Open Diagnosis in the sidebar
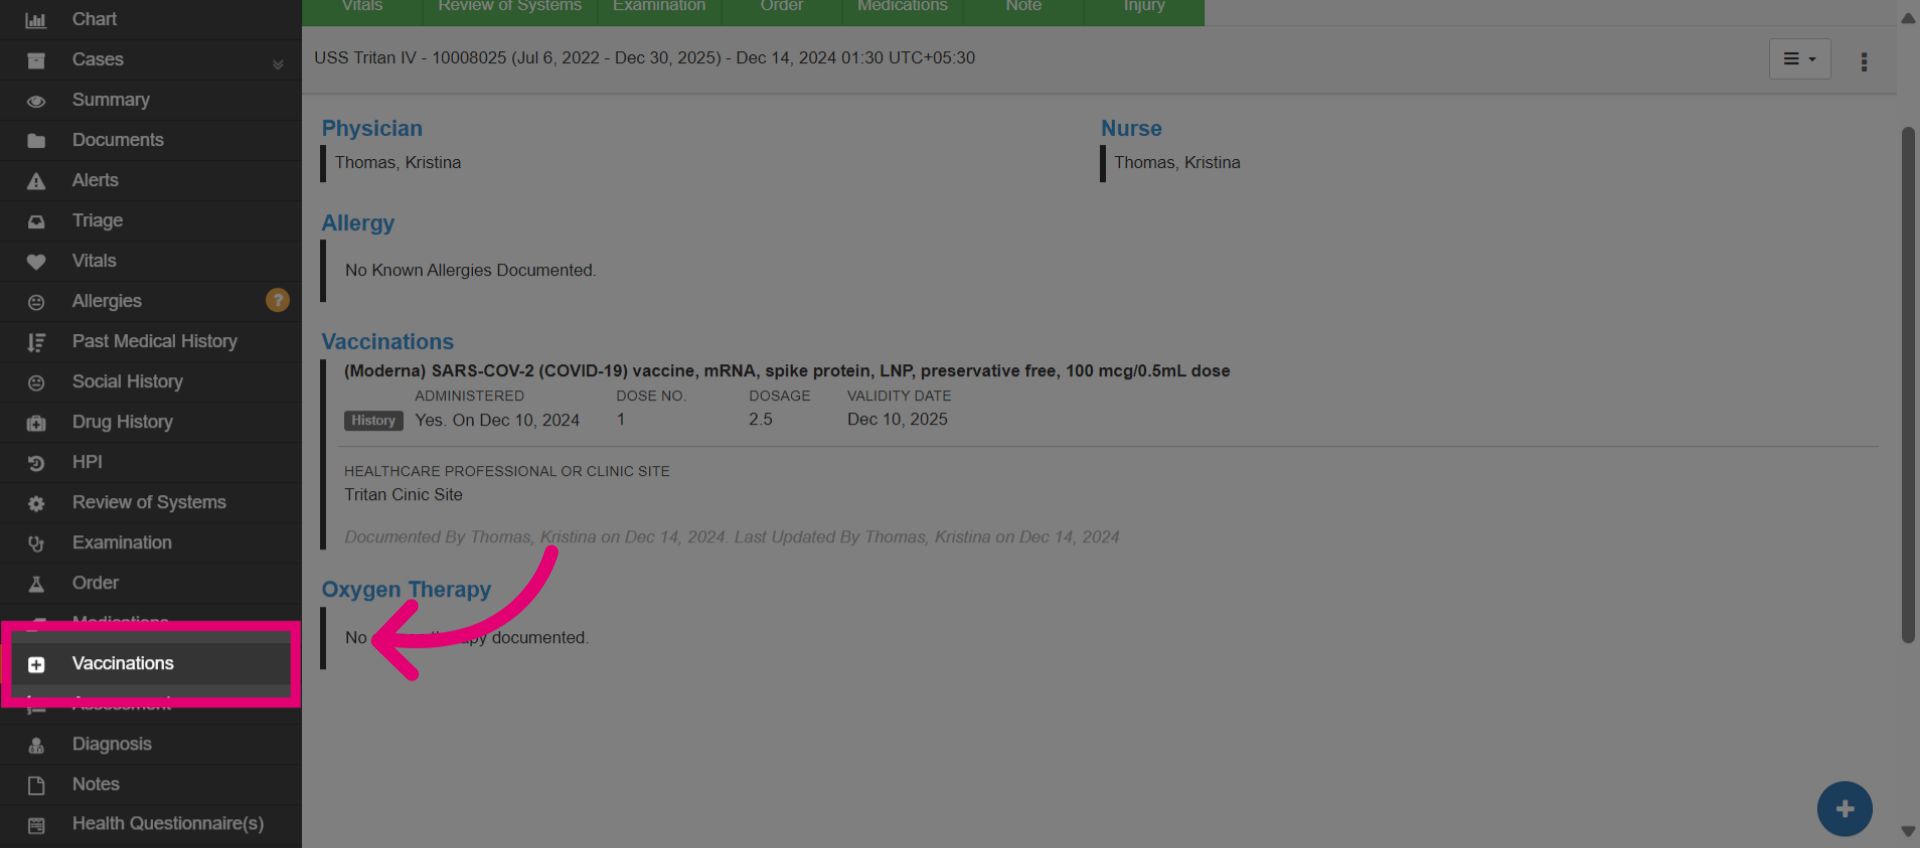The width and height of the screenshot is (1920, 848). pyautogui.click(x=150, y=744)
